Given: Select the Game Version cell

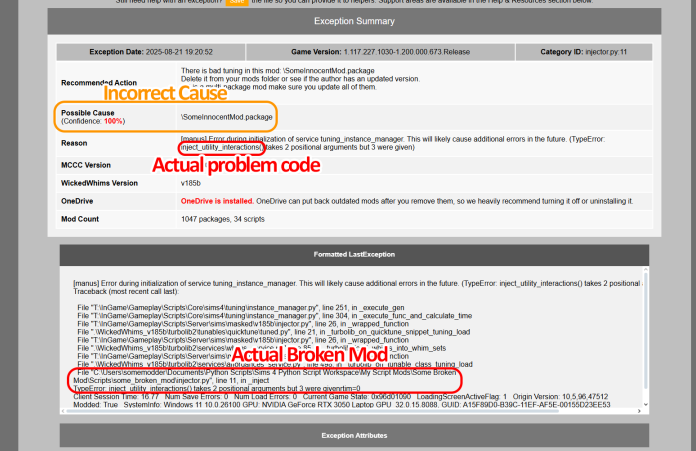Looking at the screenshot, I should 380,52.
